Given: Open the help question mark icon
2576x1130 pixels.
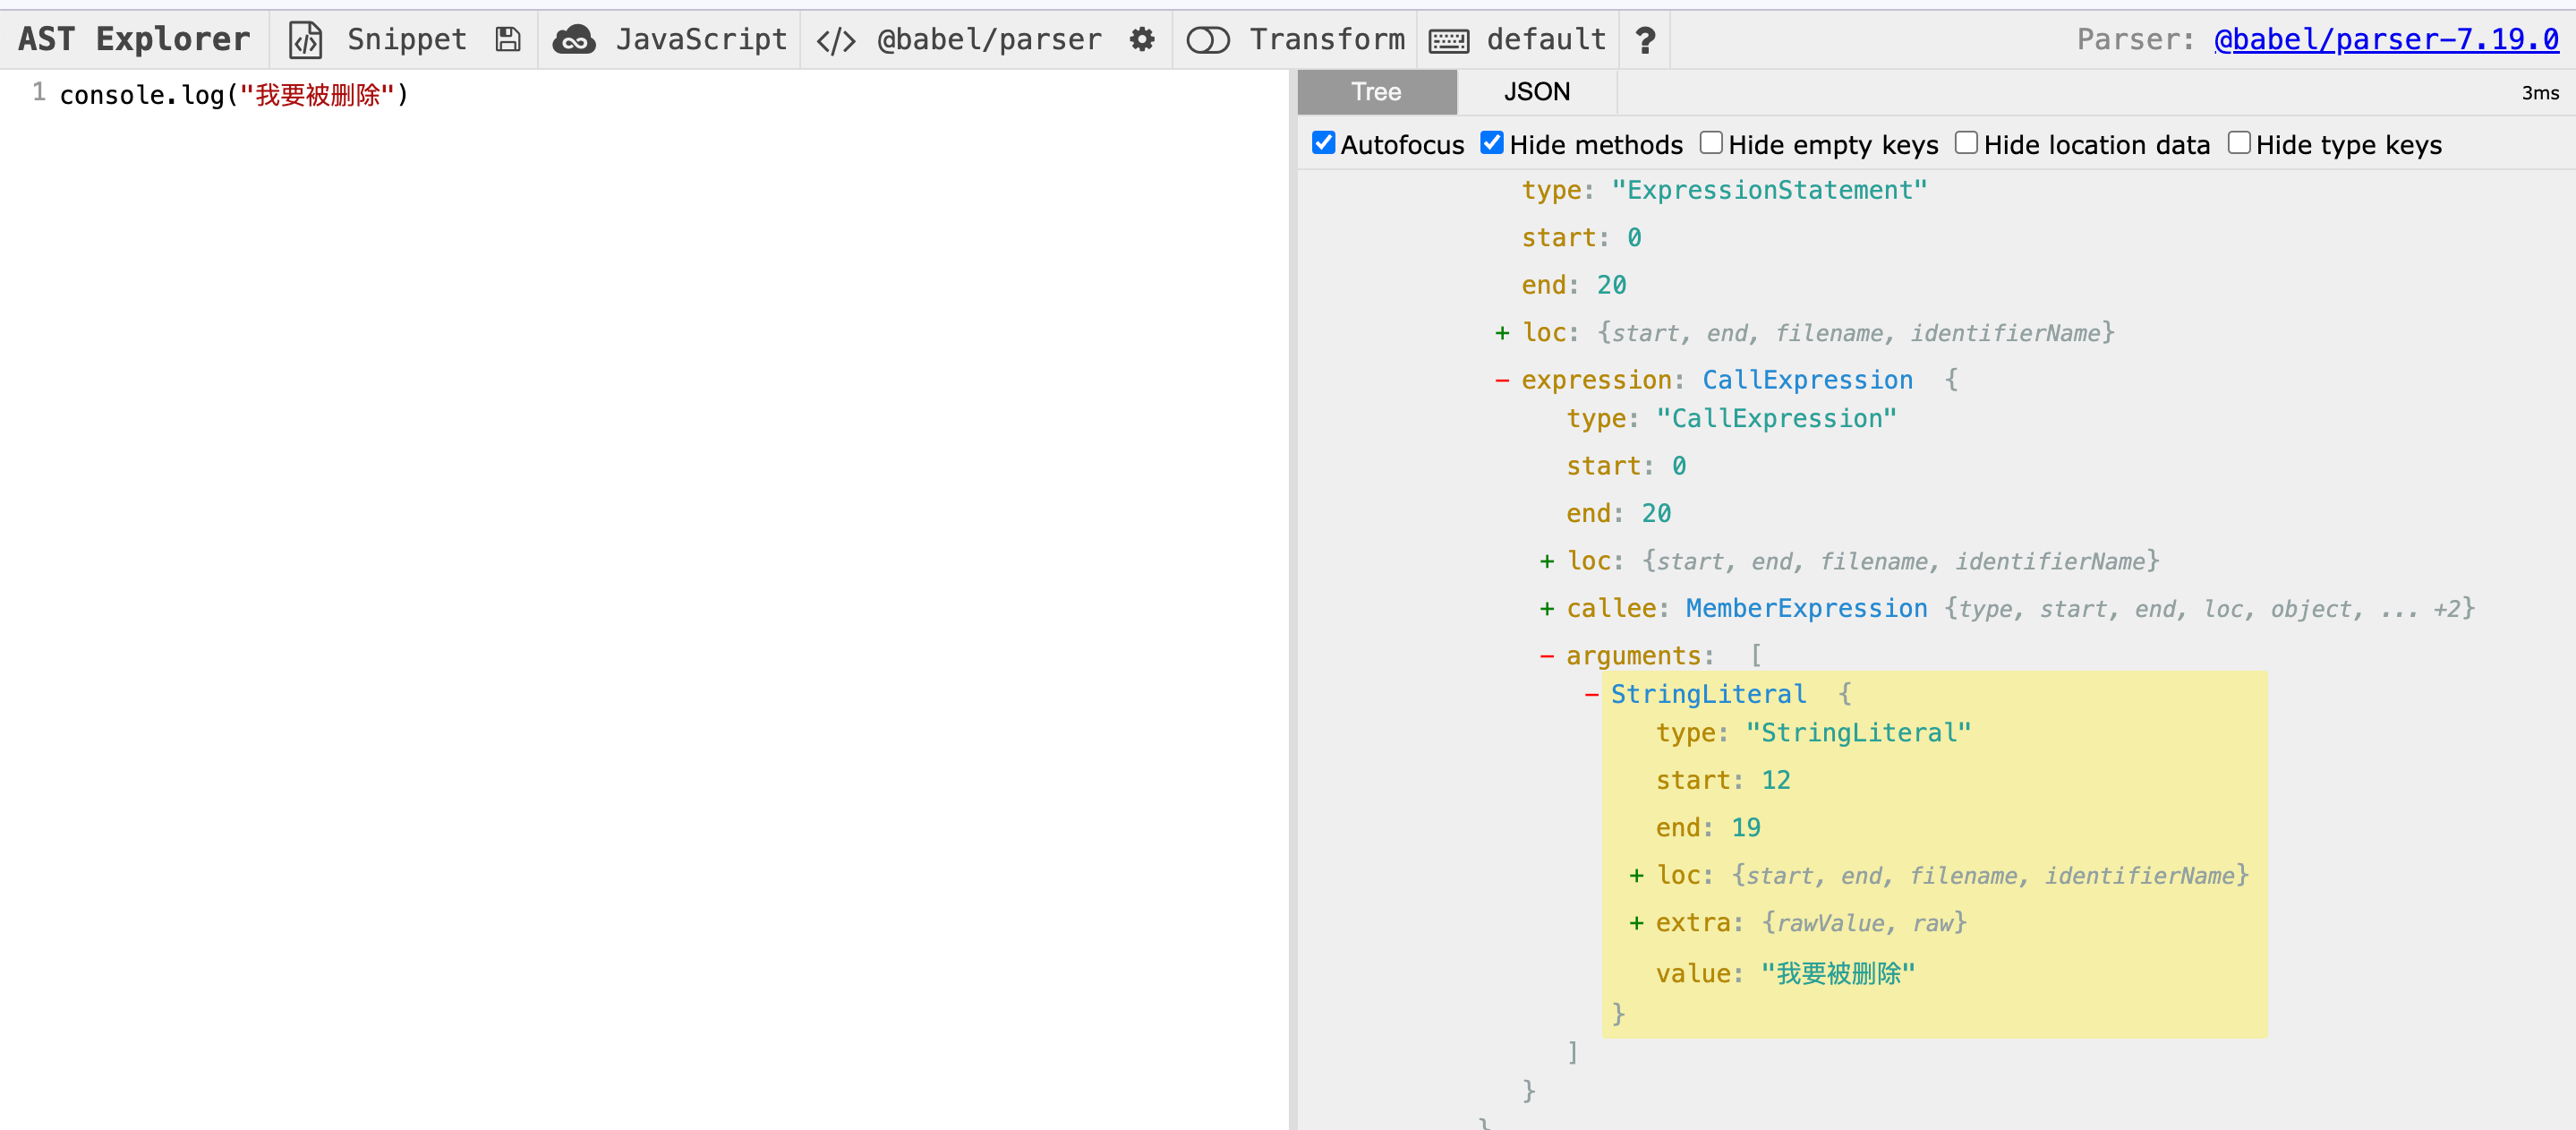Looking at the screenshot, I should (x=1645, y=40).
